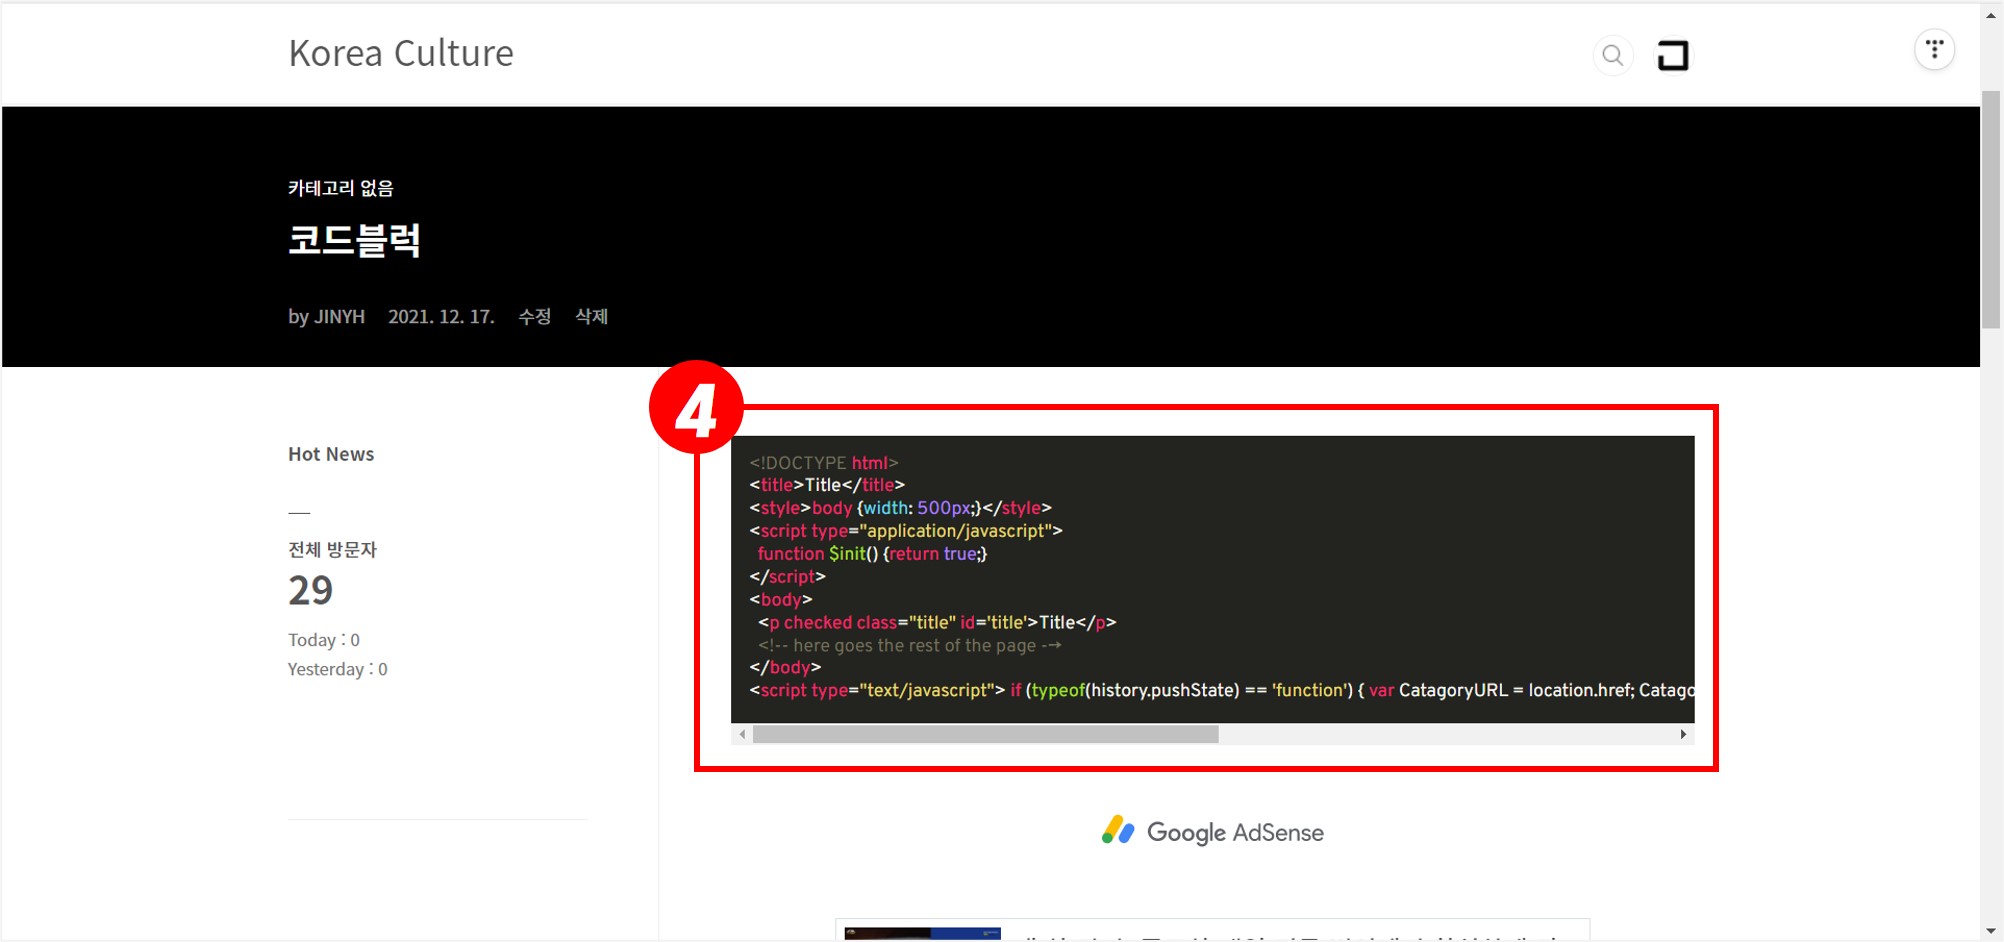Click the history.pushState script line
The width and height of the screenshot is (2004, 942).
1221,691
